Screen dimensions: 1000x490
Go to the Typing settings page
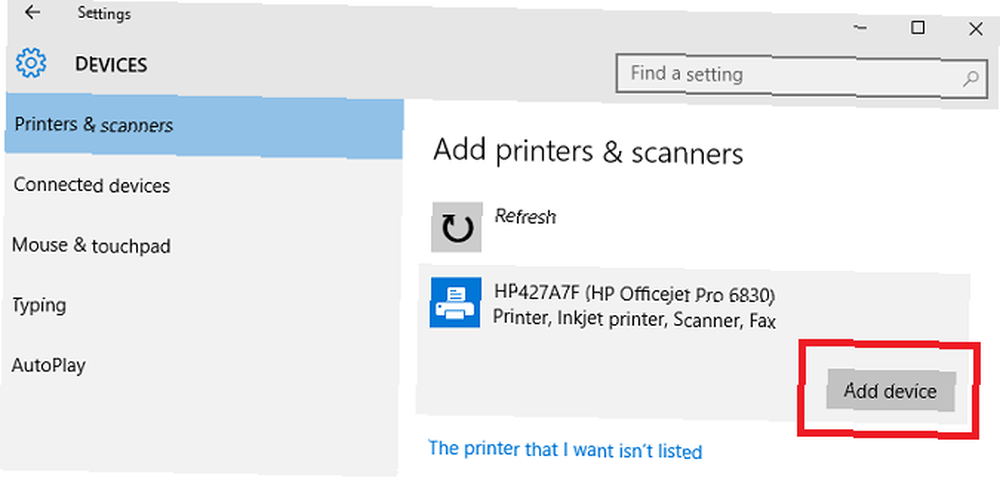click(x=39, y=306)
